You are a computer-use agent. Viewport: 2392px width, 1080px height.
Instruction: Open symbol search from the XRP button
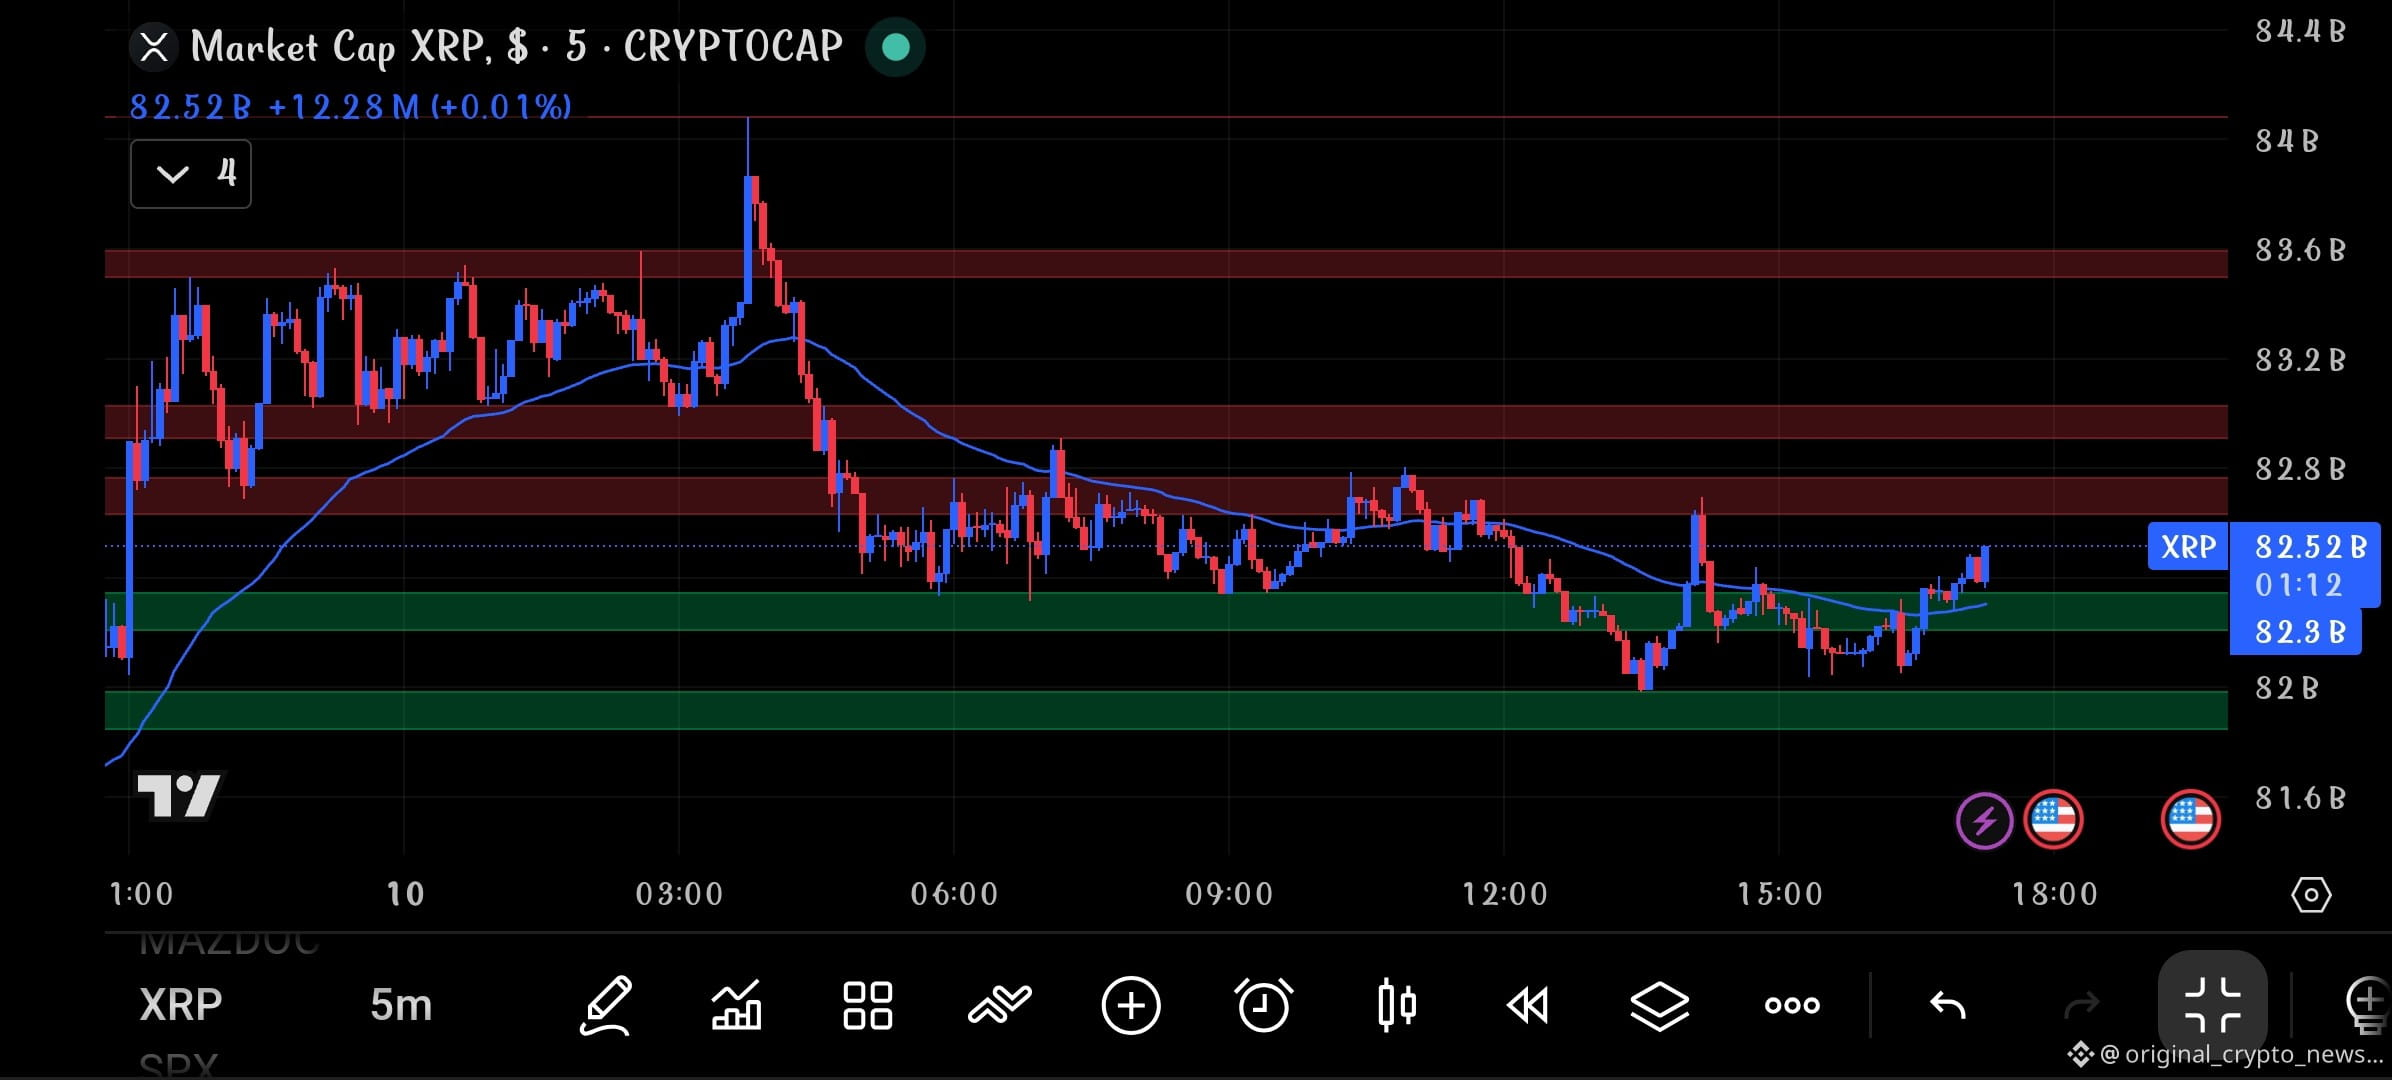pos(181,1005)
